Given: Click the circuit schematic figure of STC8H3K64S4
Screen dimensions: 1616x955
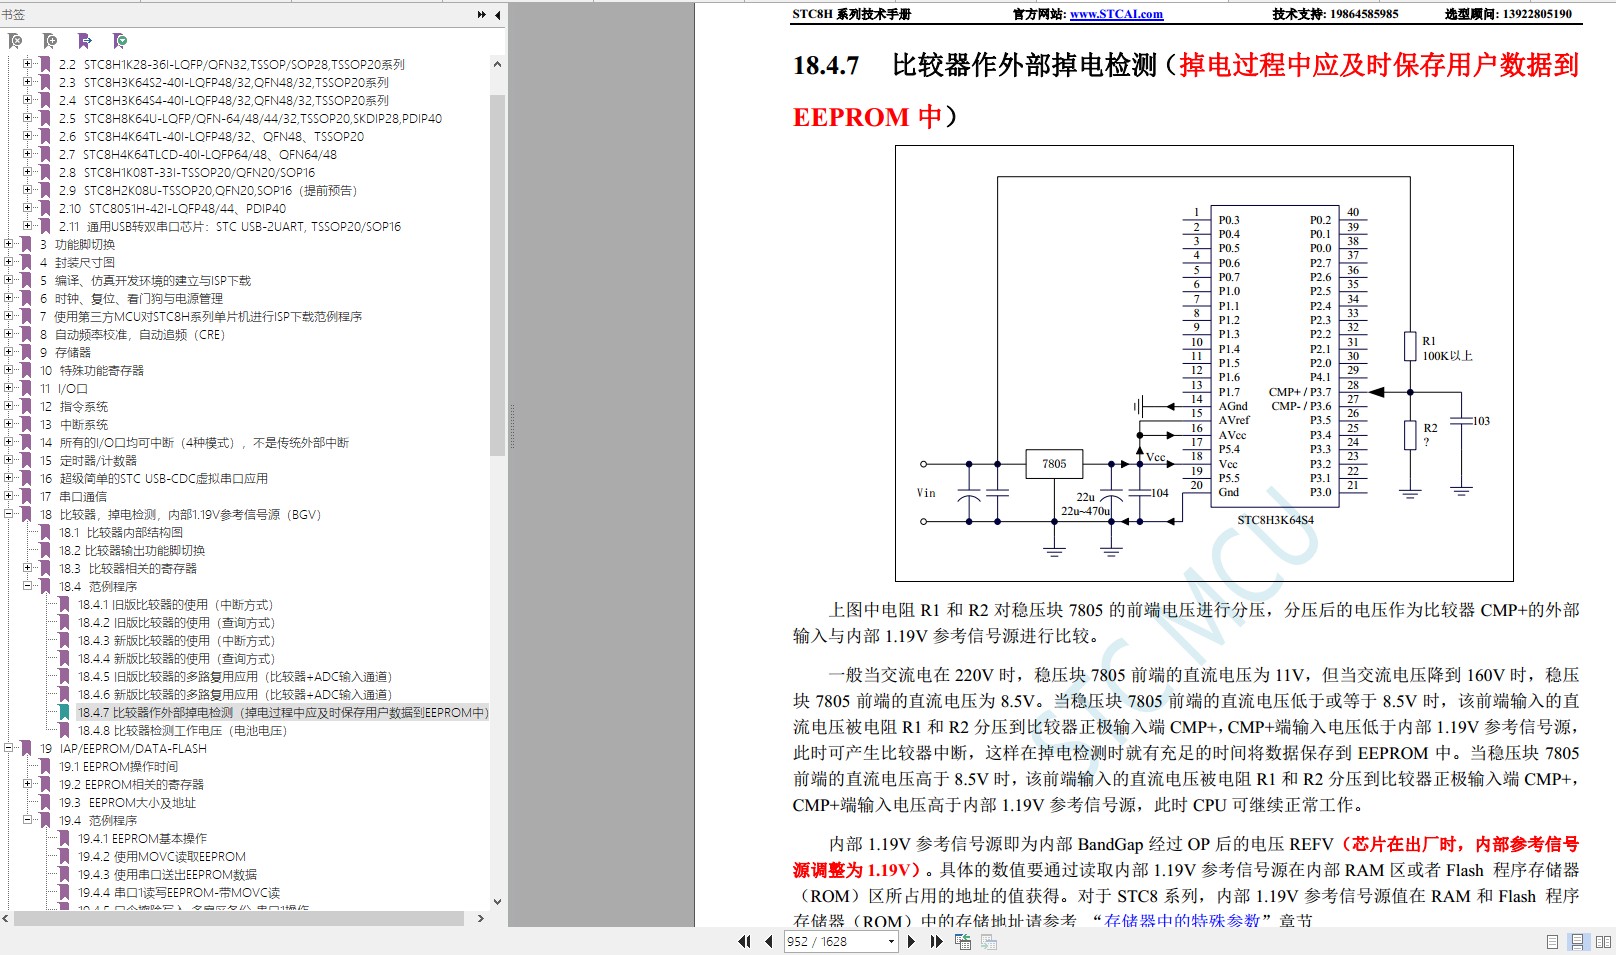Looking at the screenshot, I should click(x=1204, y=363).
